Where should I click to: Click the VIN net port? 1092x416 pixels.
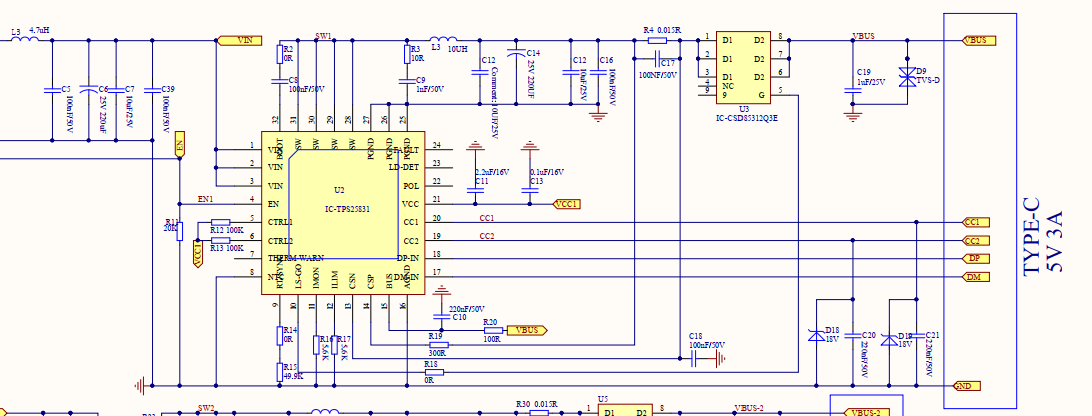[240, 40]
